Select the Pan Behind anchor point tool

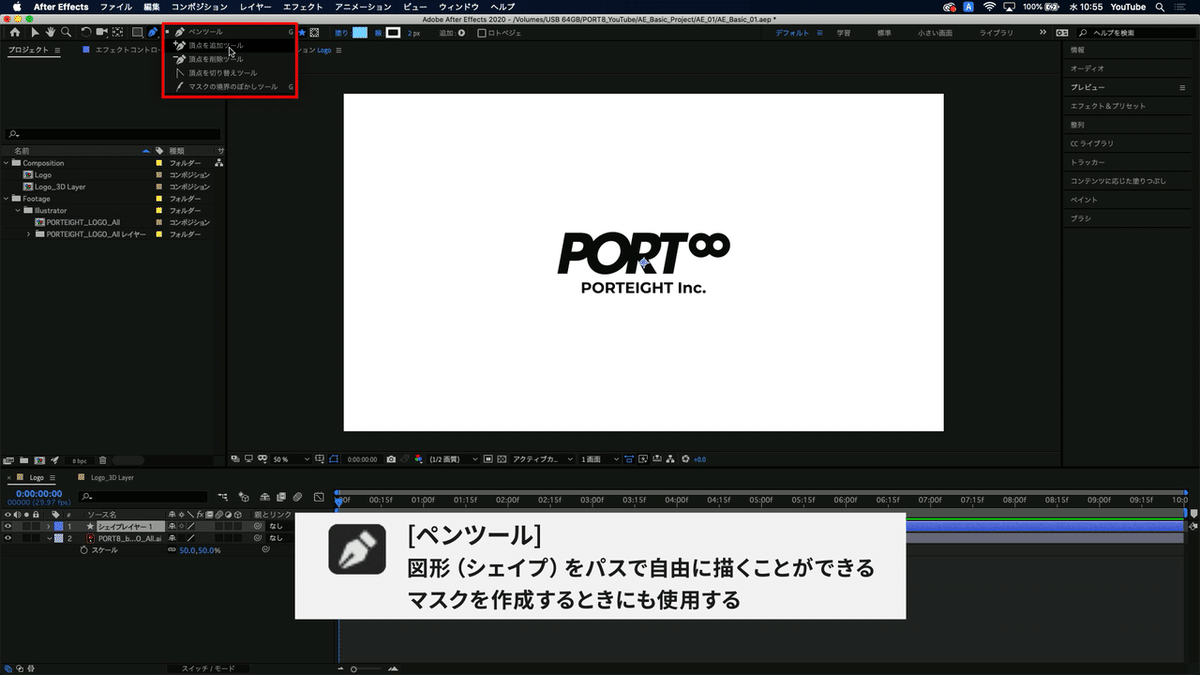(x=118, y=32)
